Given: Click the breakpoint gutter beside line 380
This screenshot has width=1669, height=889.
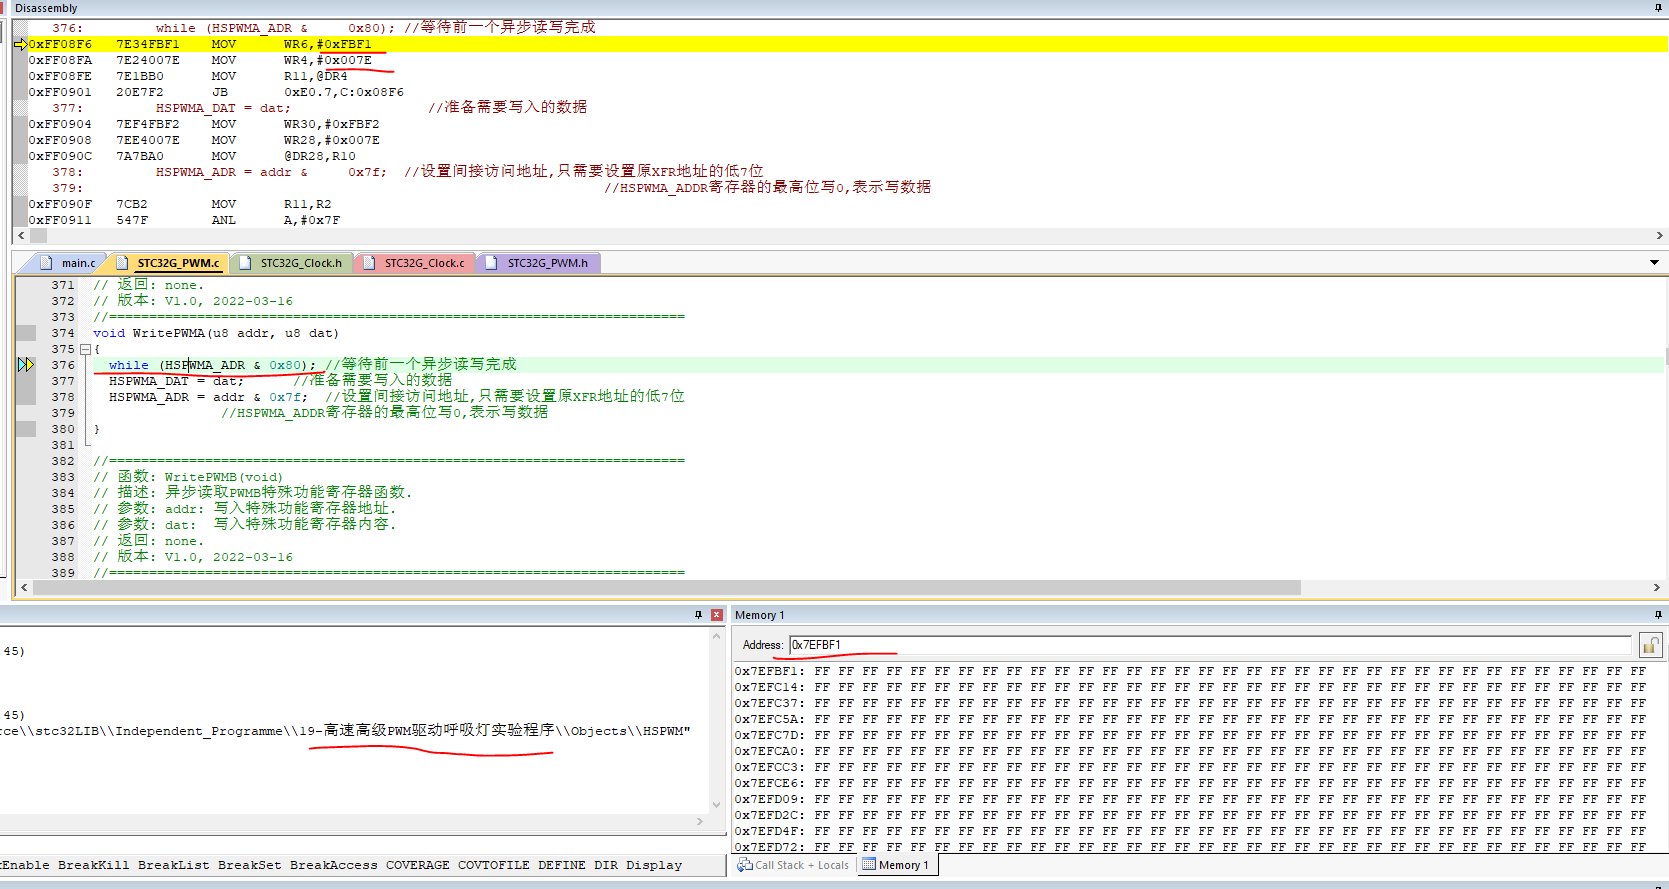Looking at the screenshot, I should tap(26, 429).
